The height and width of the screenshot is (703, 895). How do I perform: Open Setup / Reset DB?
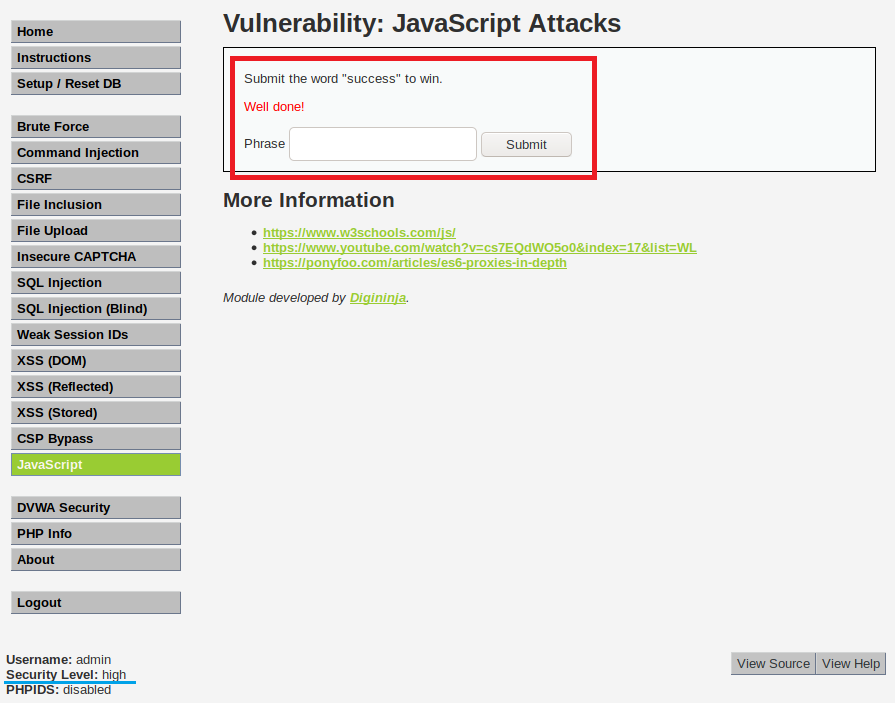[96, 84]
